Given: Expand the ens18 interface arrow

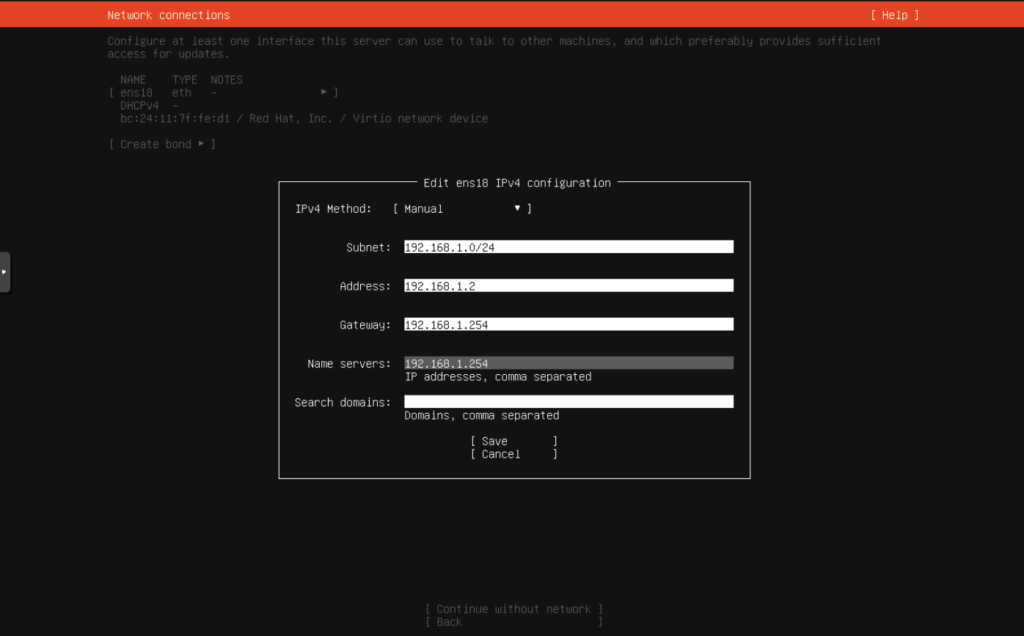Looking at the screenshot, I should coord(323,92).
